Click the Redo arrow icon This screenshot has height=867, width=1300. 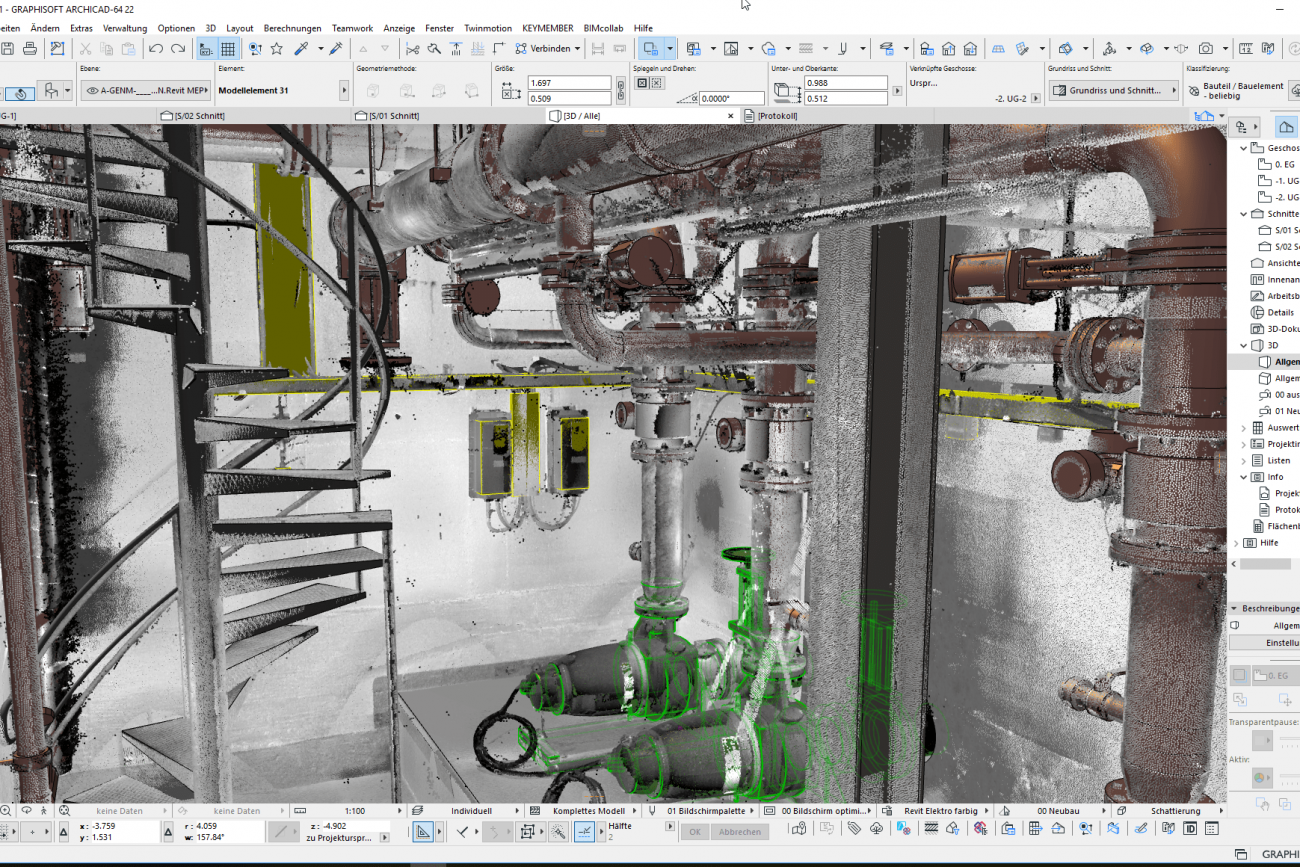point(178,48)
